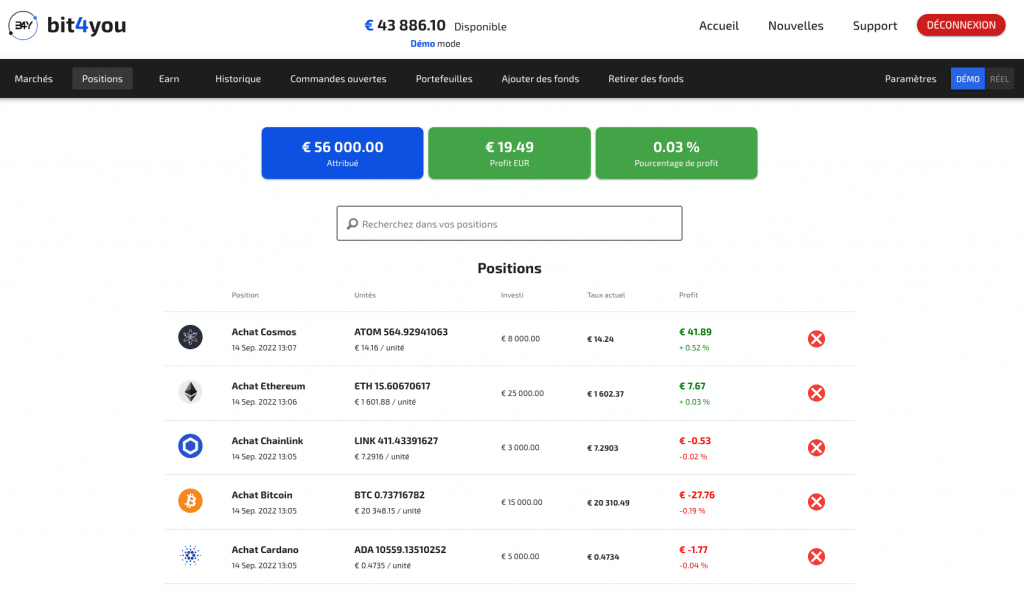The width and height of the screenshot is (1024, 595).
Task: Close the Bitcoin position with red X
Action: [816, 502]
